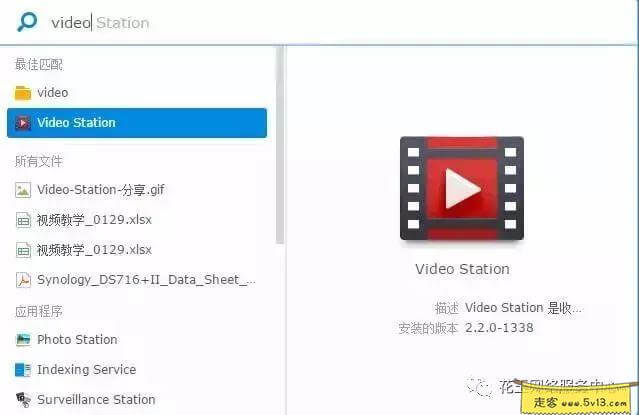Select the Video Station icon in best matches
This screenshot has height=415, width=639.
pyautogui.click(x=23, y=123)
